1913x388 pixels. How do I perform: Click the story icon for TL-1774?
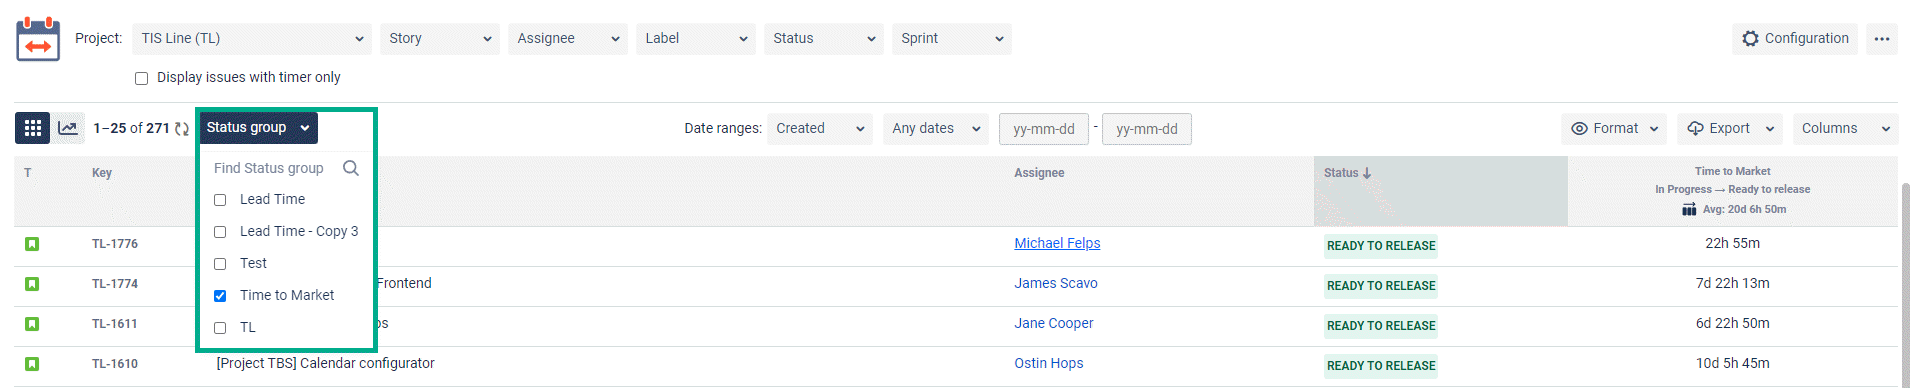(x=32, y=284)
